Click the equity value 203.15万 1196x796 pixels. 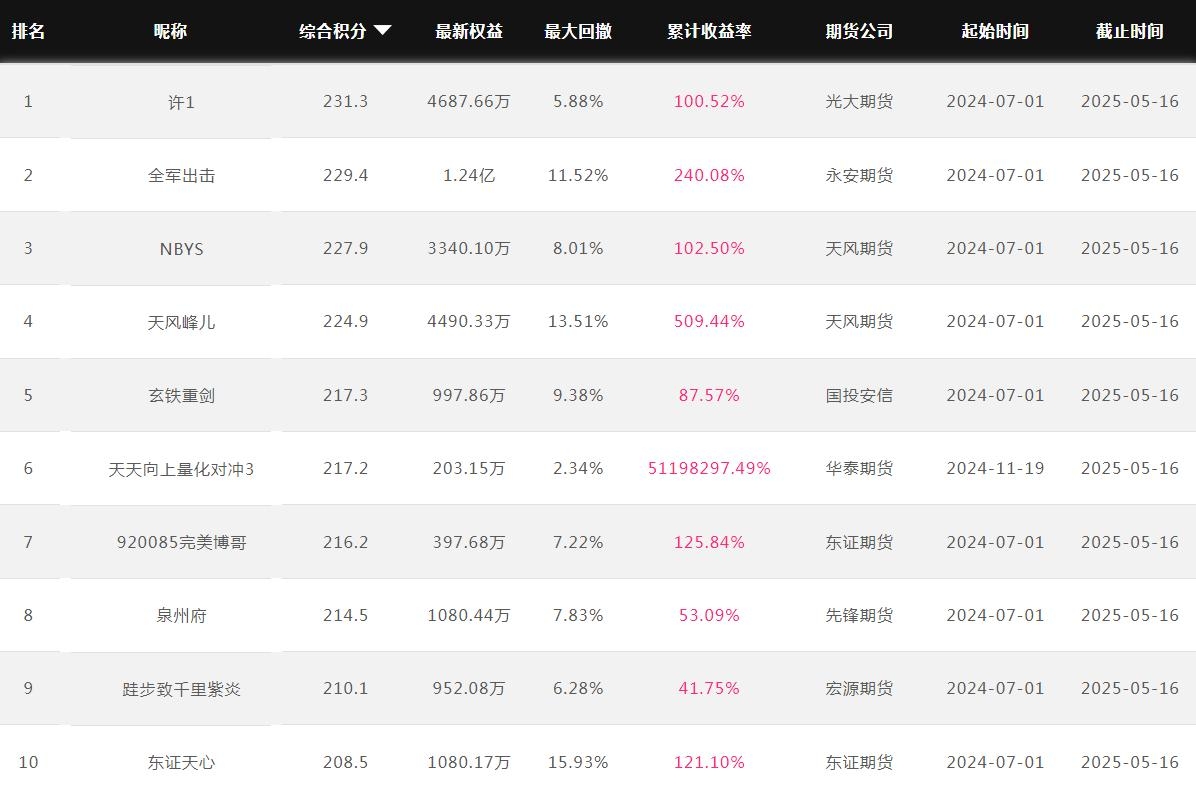469,468
